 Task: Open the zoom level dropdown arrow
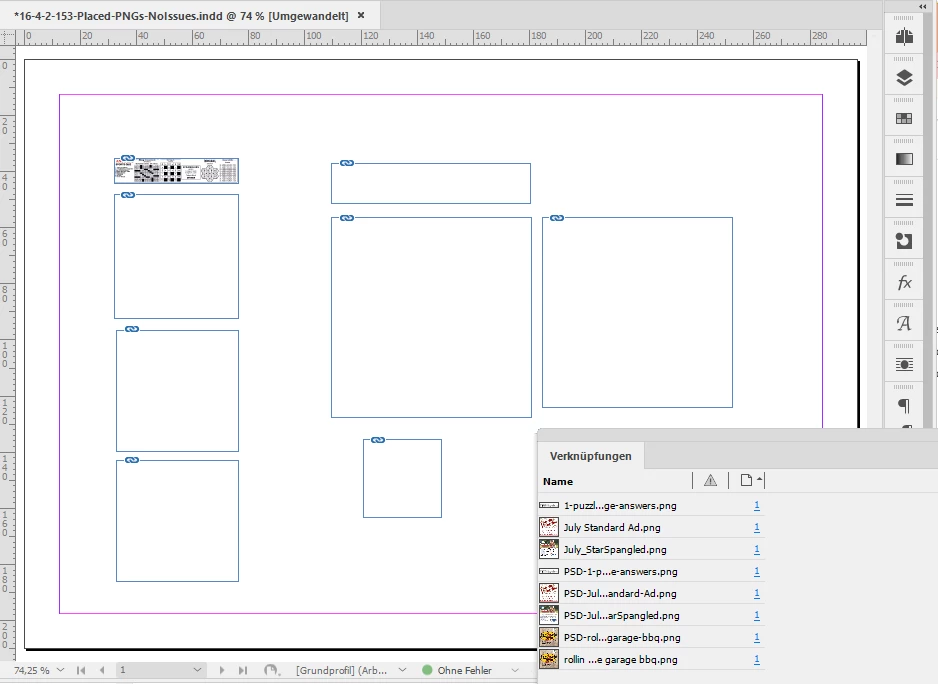(x=60, y=670)
